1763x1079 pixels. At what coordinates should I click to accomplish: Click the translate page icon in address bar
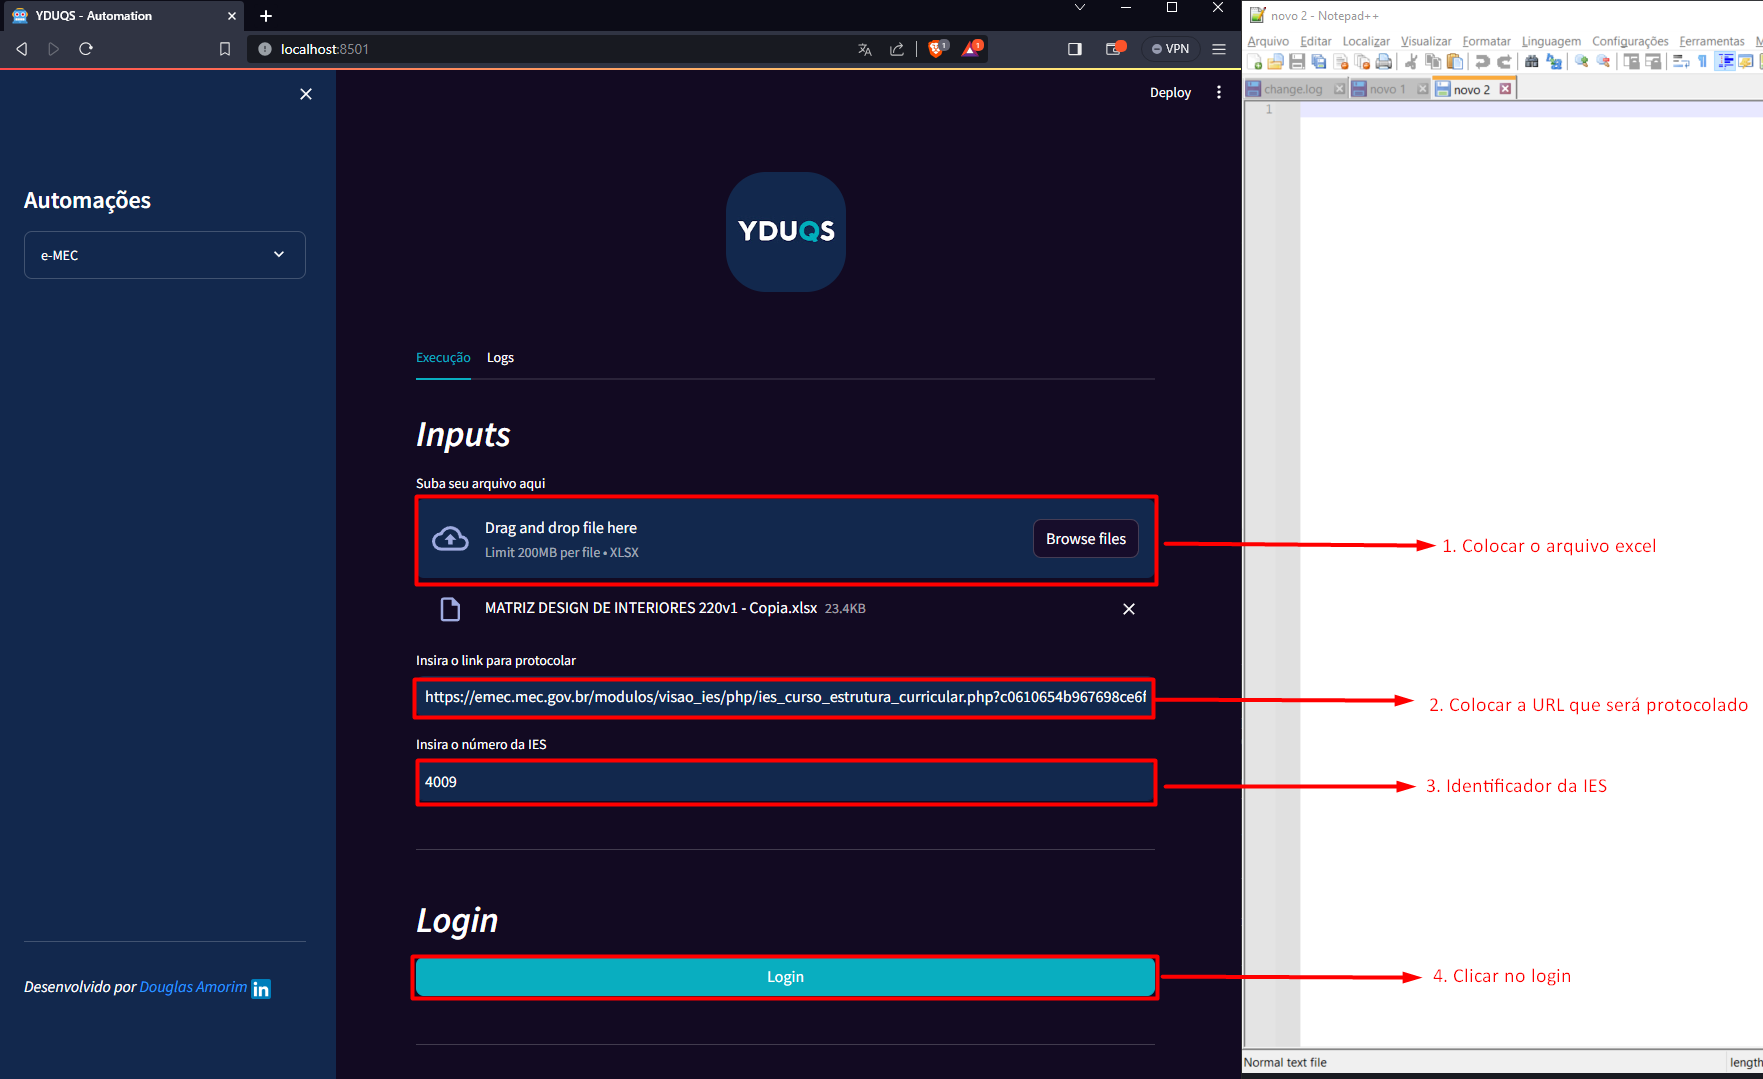pos(865,49)
